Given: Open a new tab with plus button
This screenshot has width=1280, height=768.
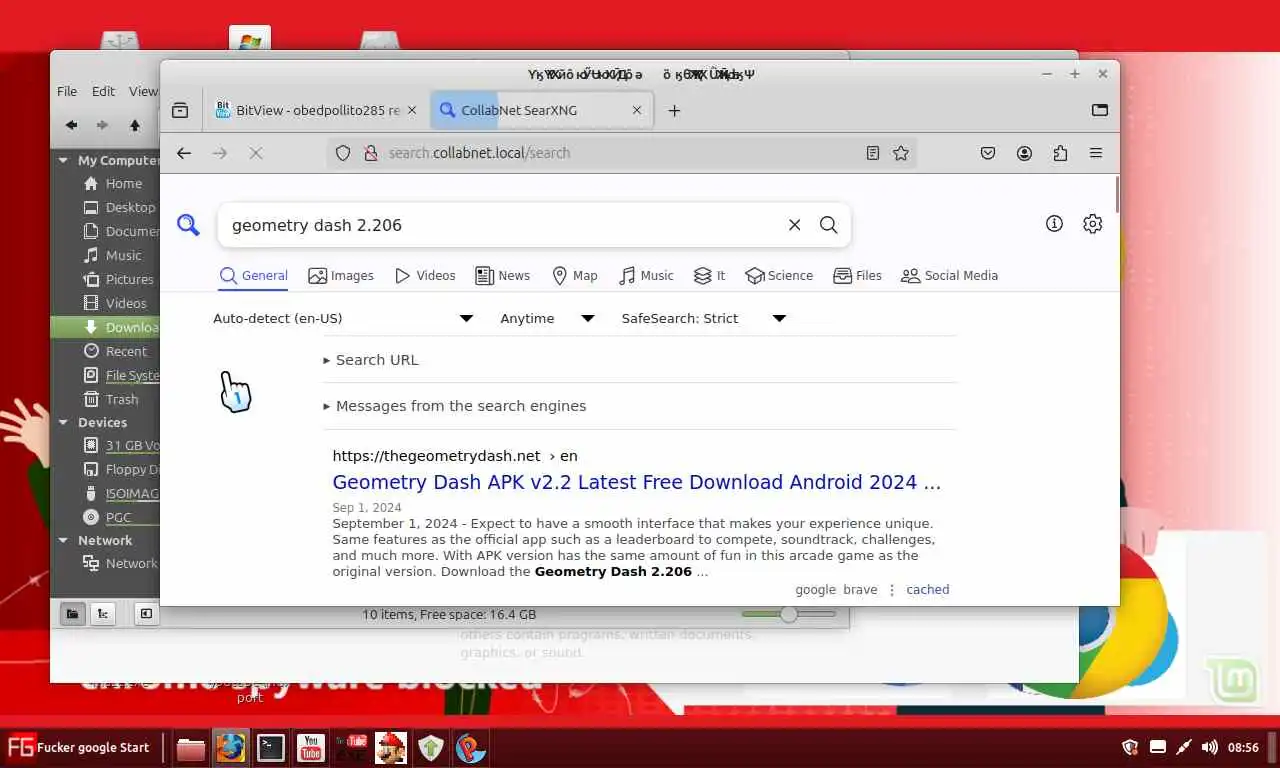Looking at the screenshot, I should (674, 110).
